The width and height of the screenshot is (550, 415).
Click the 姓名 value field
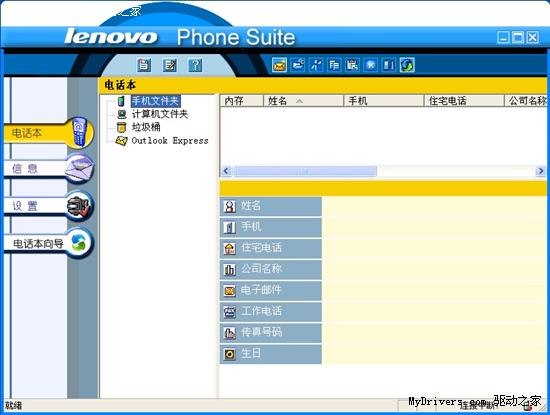(435, 207)
